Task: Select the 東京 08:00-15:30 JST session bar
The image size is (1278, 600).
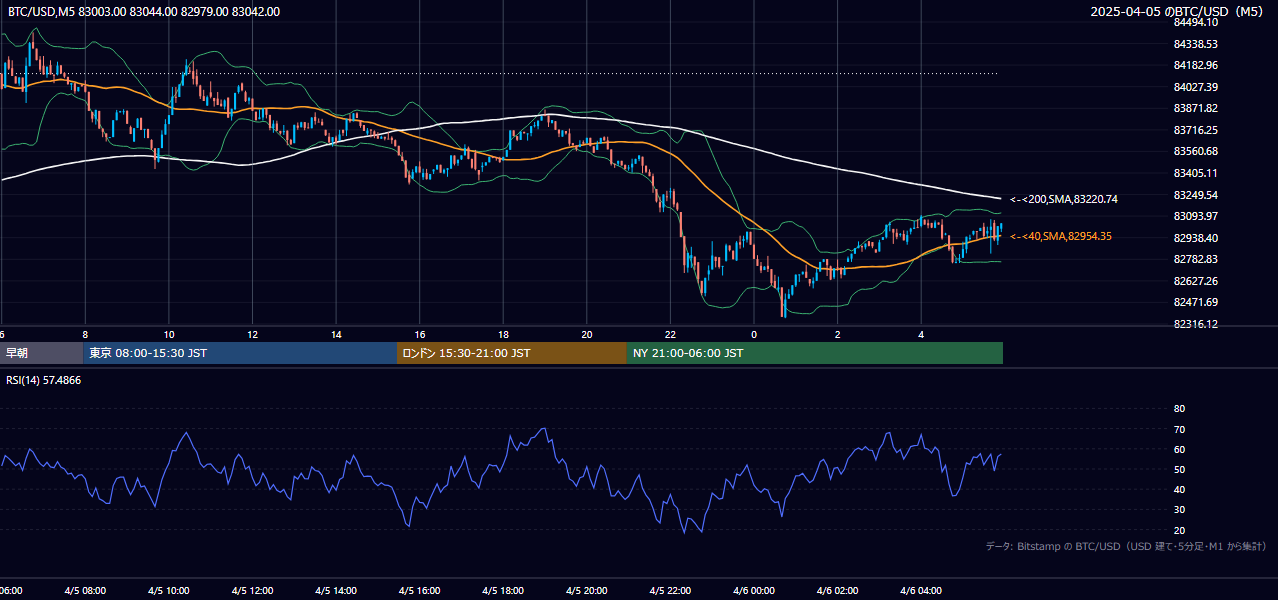Action: (240, 353)
